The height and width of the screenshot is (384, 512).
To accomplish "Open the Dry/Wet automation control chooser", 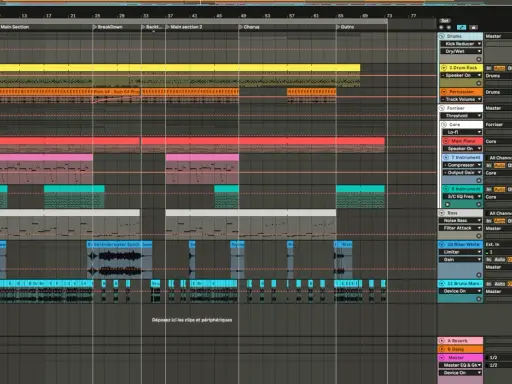I will [461, 51].
